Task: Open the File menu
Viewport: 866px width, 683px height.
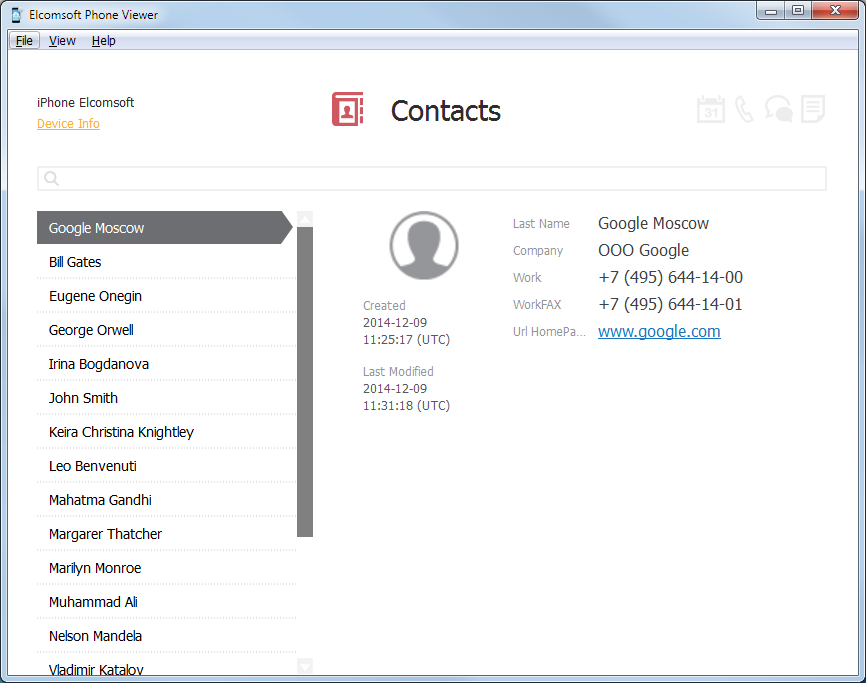Action: click(24, 41)
